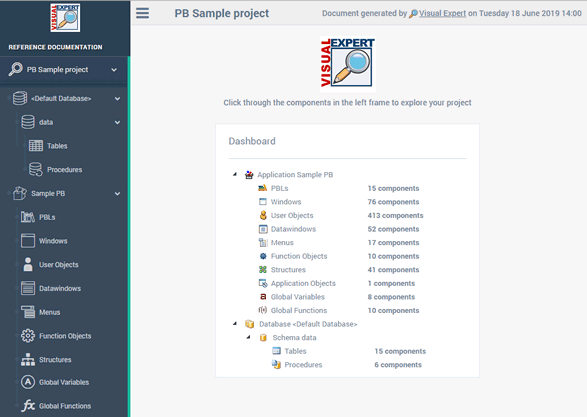Screen dimensions: 587x417
Task: Open Structures in the dashboard list
Action: 288,270
